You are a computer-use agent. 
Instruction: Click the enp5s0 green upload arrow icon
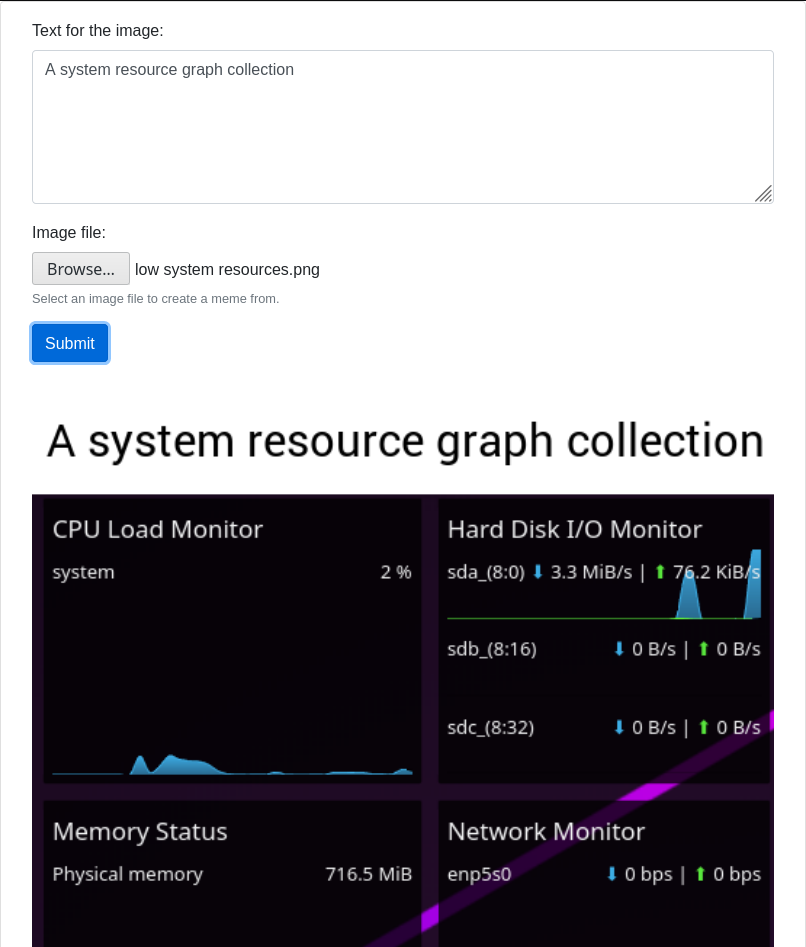coord(700,874)
